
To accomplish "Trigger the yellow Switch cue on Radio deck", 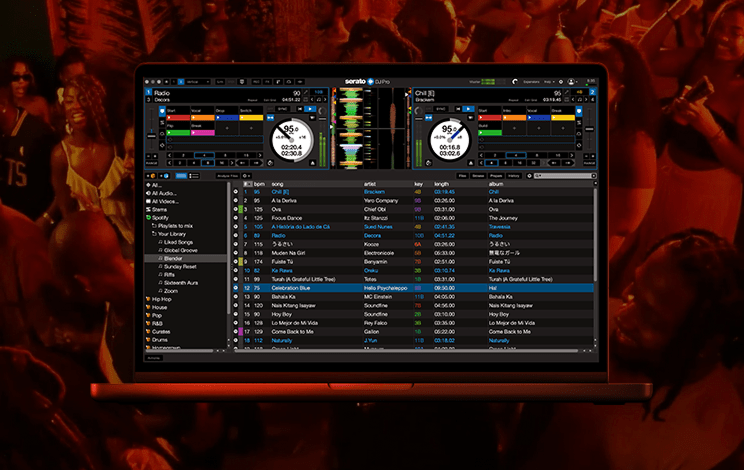I will point(251,118).
